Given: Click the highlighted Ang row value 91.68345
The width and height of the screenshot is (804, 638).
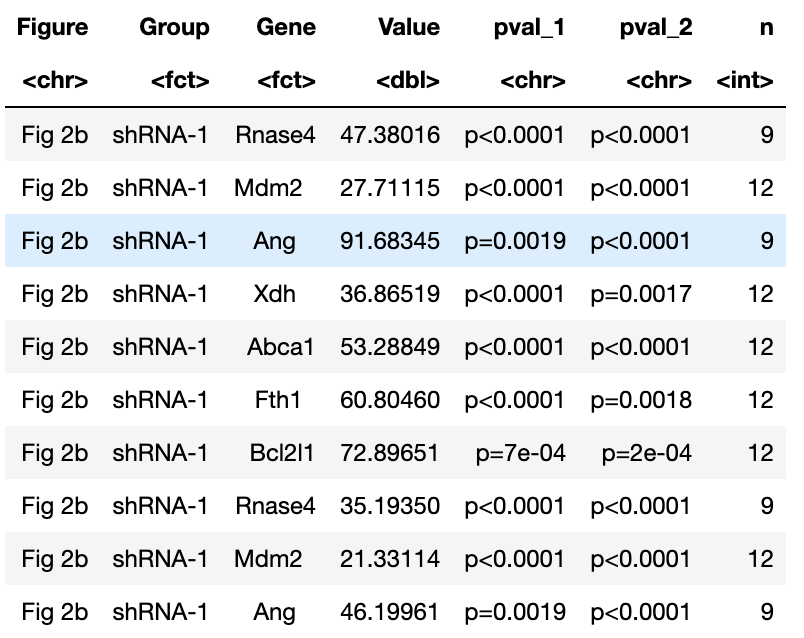Looking at the screenshot, I should click(x=390, y=241).
